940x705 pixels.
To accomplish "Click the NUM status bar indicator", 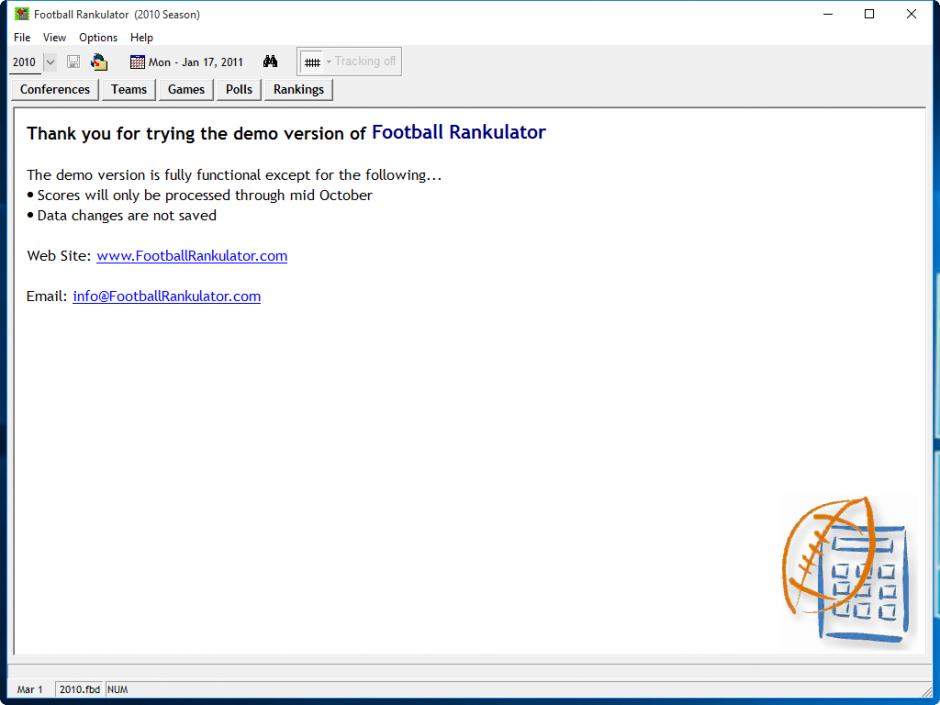I will (x=118, y=689).
